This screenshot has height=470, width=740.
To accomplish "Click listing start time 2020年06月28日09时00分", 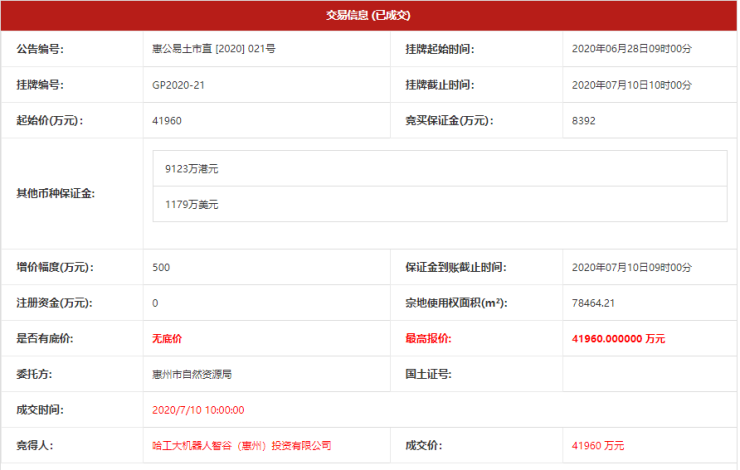I will [x=631, y=49].
